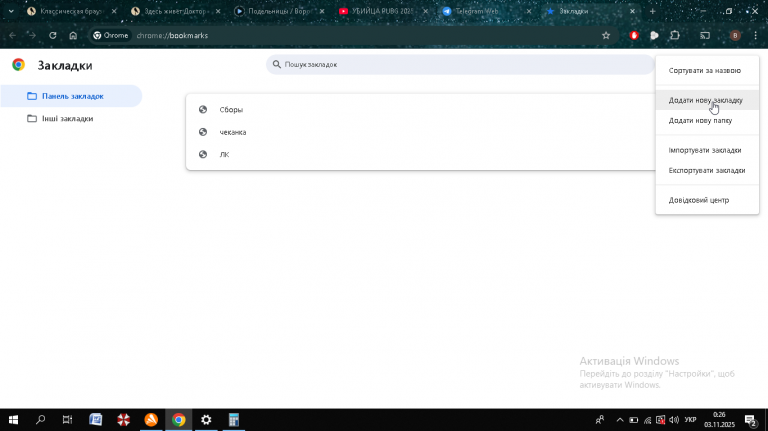Open the media cast icon
Image resolution: width=768 pixels, height=431 pixels.
click(x=705, y=35)
